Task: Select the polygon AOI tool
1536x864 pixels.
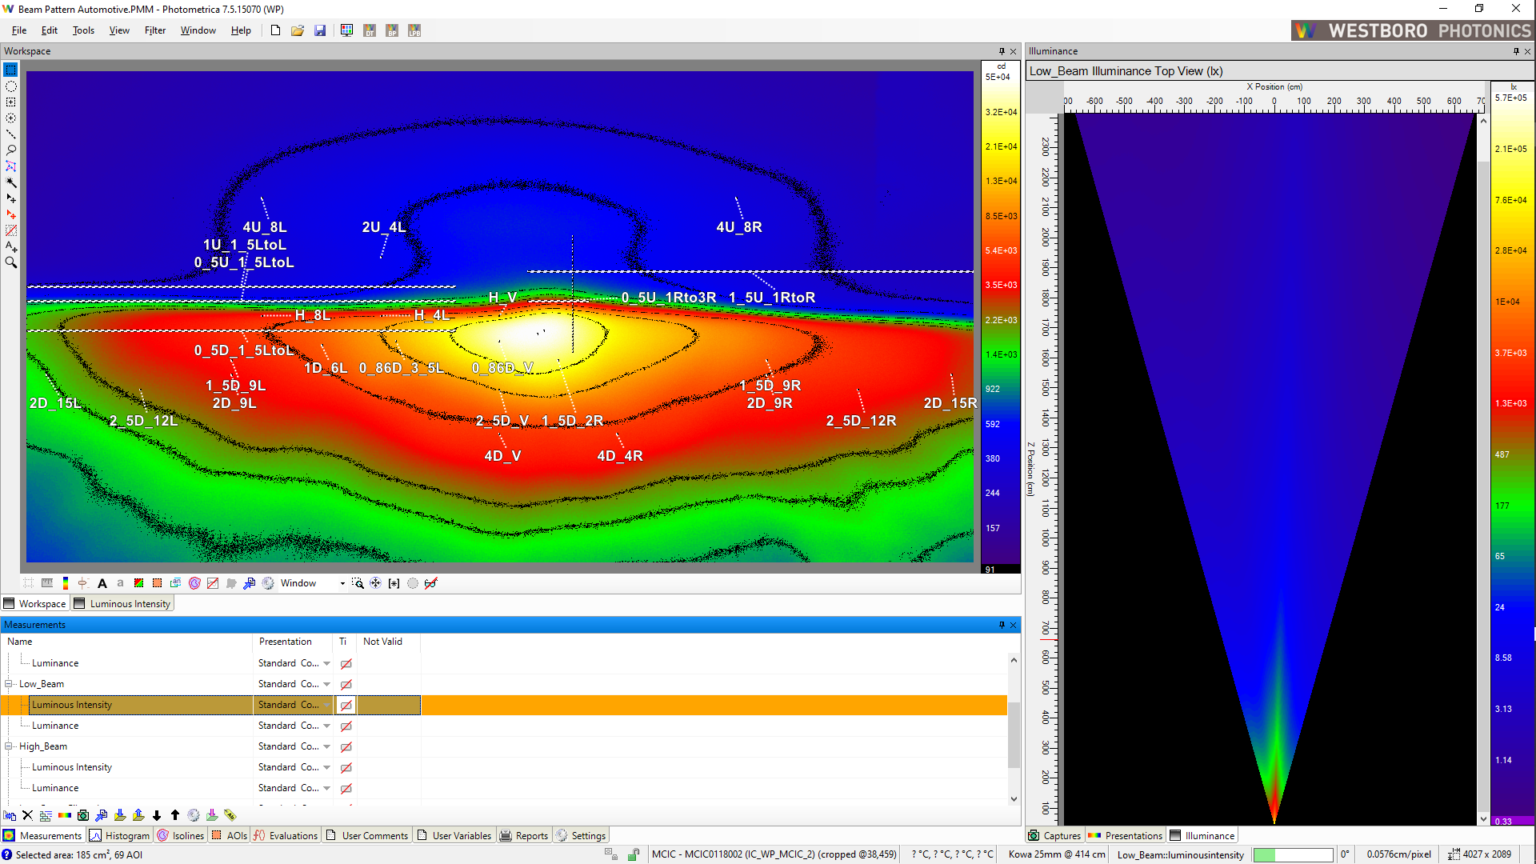Action: [11, 166]
